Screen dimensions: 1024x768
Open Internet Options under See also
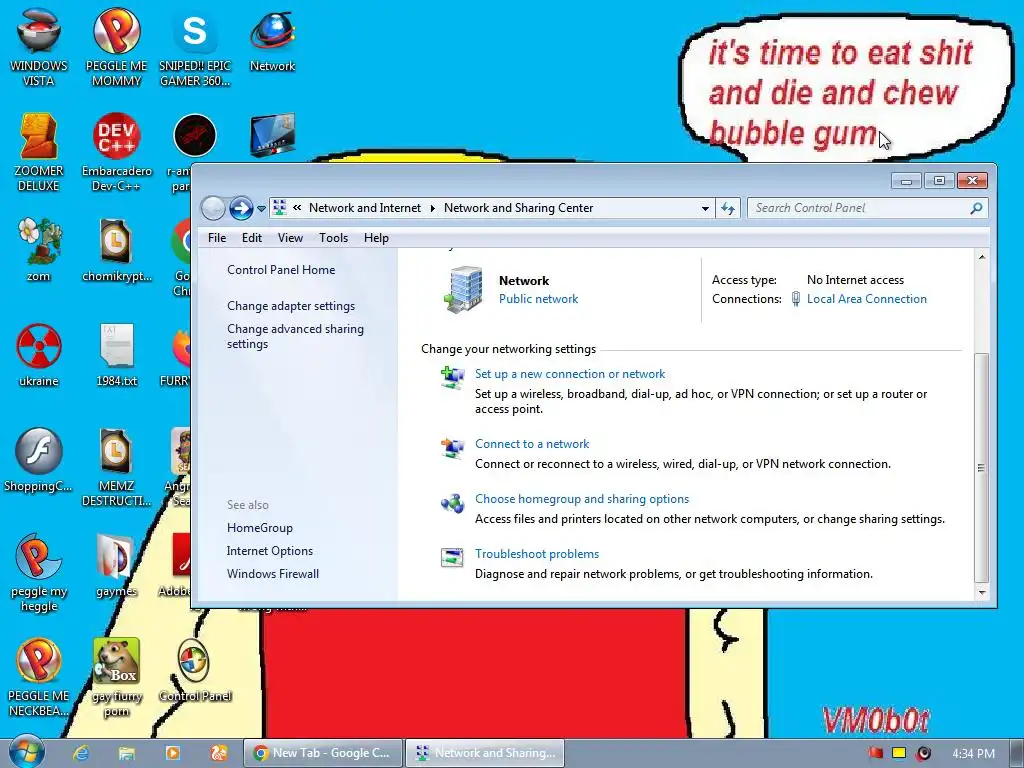pyautogui.click(x=270, y=551)
